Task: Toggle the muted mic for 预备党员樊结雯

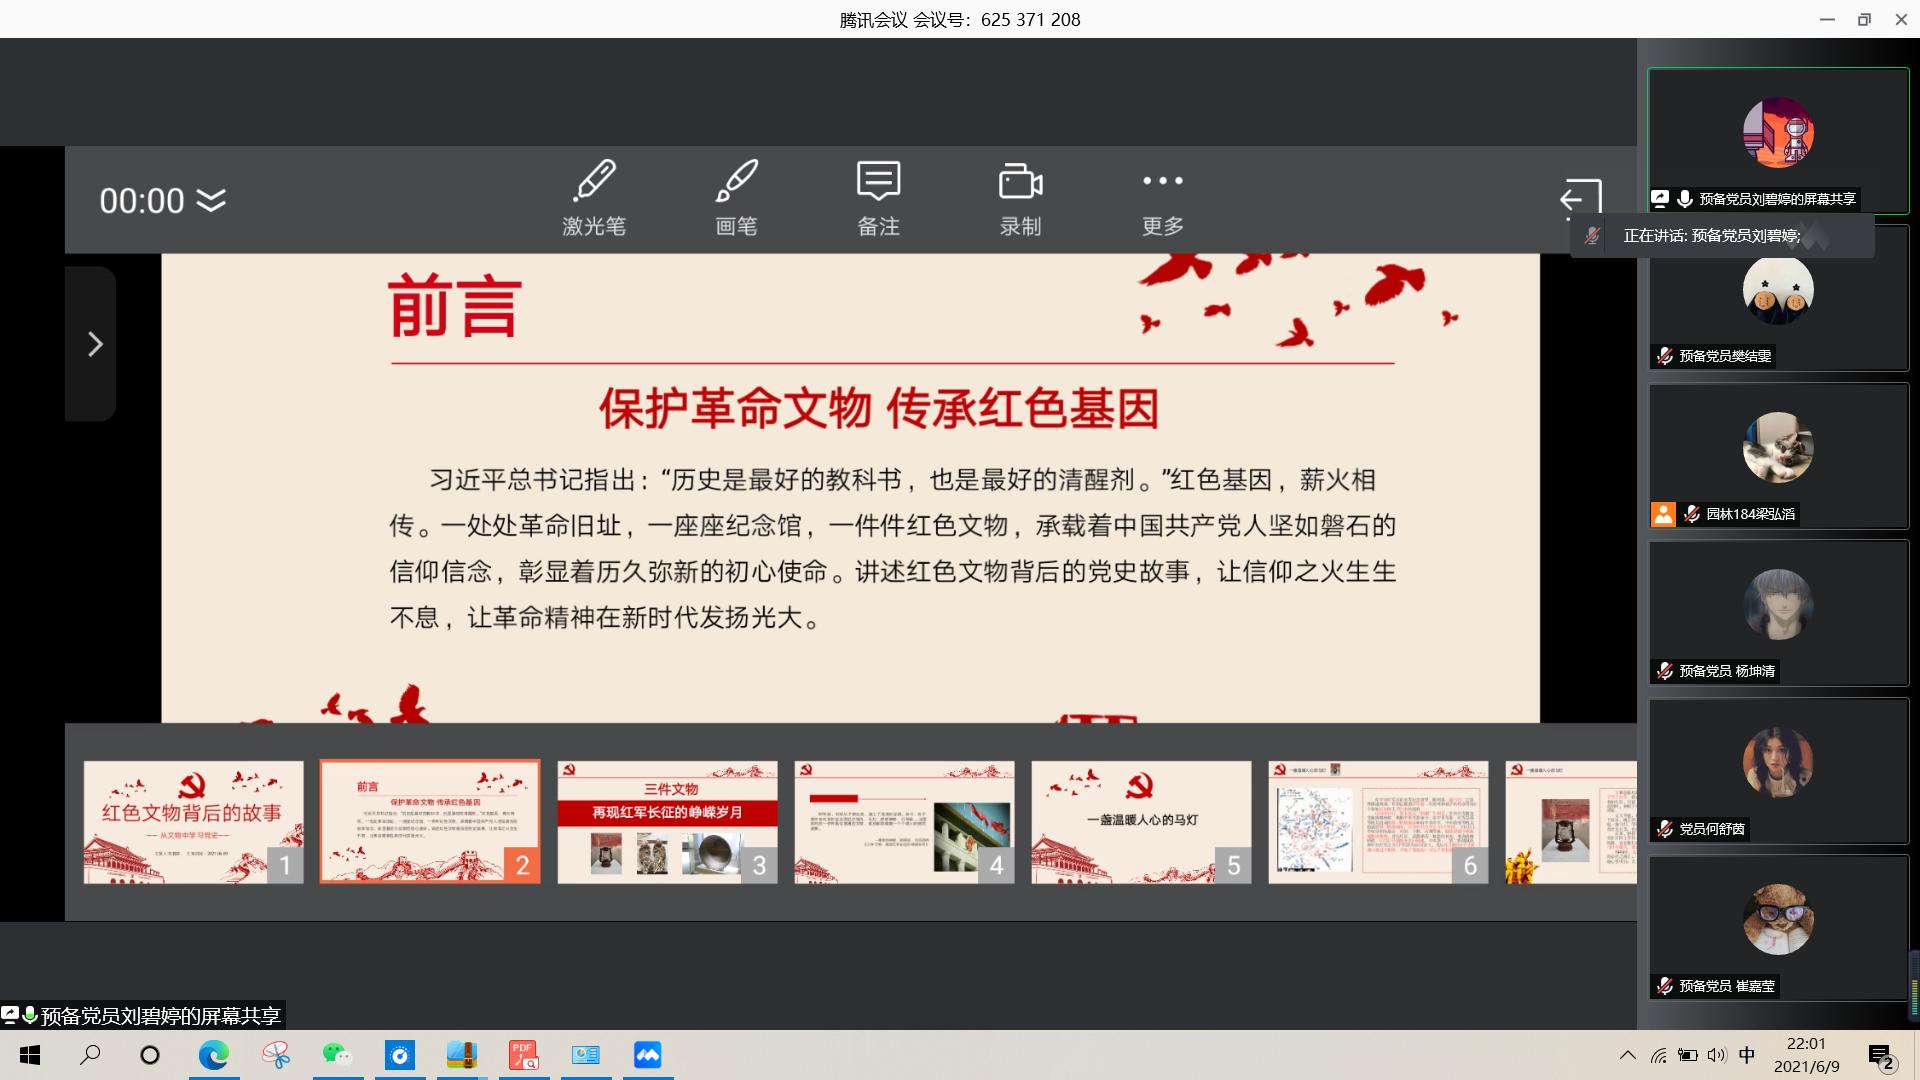Action: (1664, 356)
